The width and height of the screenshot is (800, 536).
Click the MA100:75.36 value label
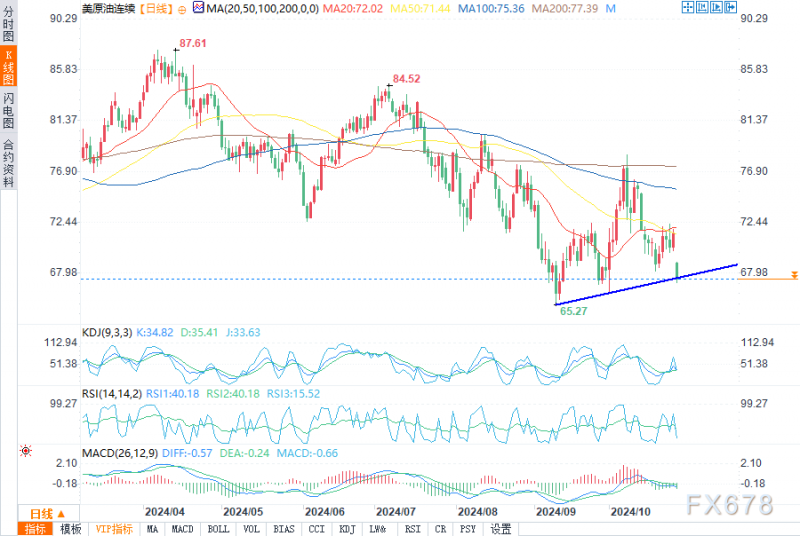click(x=491, y=9)
